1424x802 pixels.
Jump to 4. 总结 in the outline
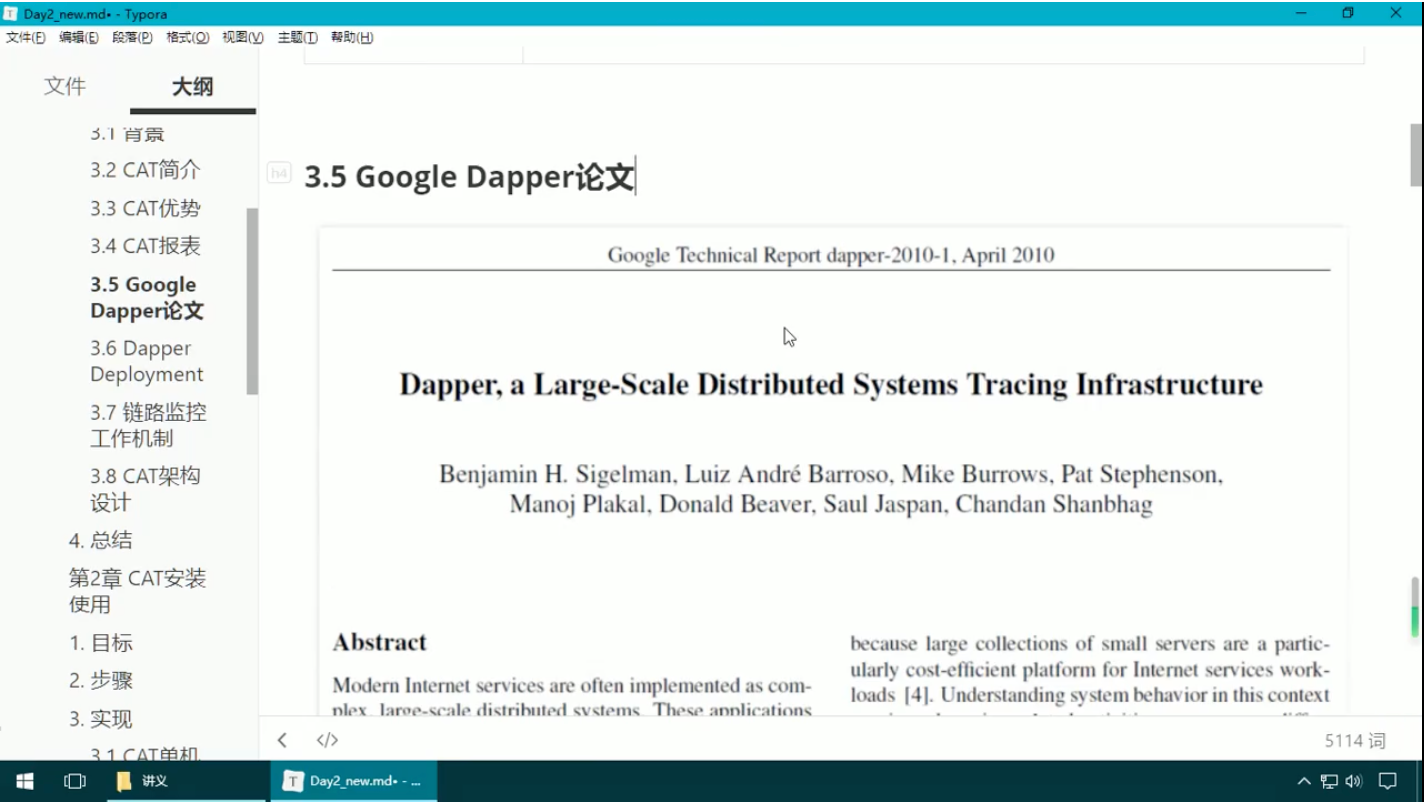pos(100,540)
